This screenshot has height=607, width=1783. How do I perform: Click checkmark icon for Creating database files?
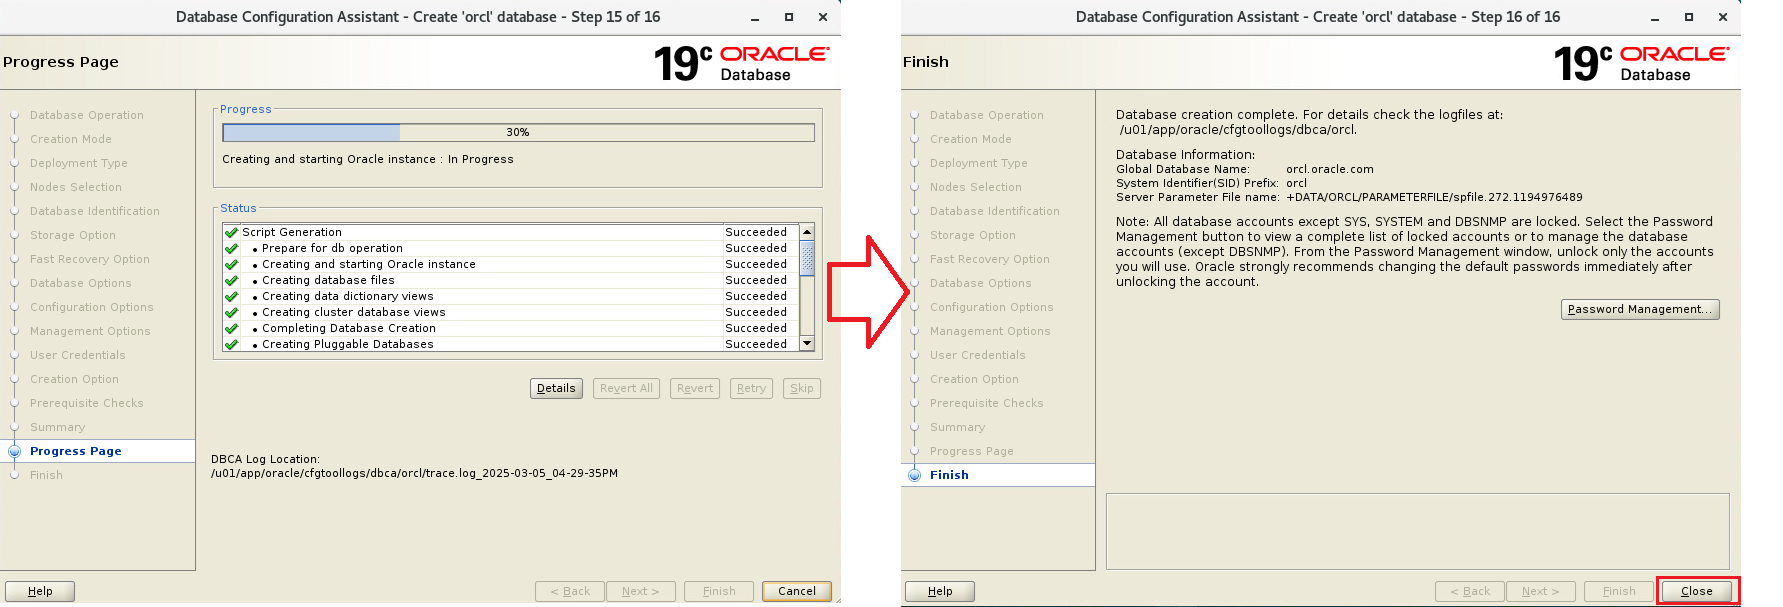coord(232,280)
